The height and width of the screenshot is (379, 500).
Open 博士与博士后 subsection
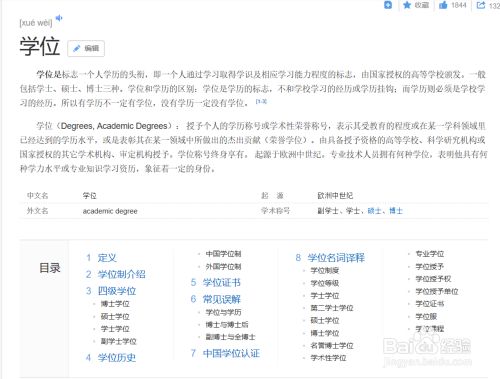[227, 324]
